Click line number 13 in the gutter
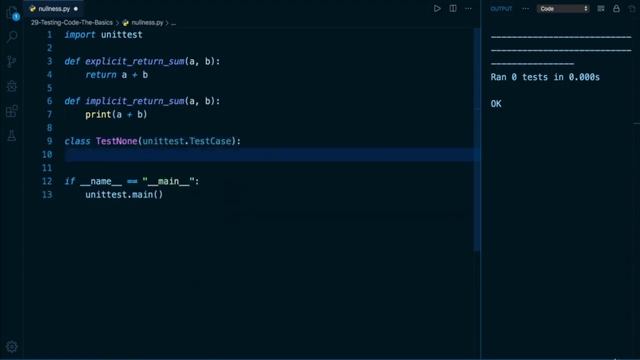Viewport: 640px width, 360px height. (x=47, y=195)
